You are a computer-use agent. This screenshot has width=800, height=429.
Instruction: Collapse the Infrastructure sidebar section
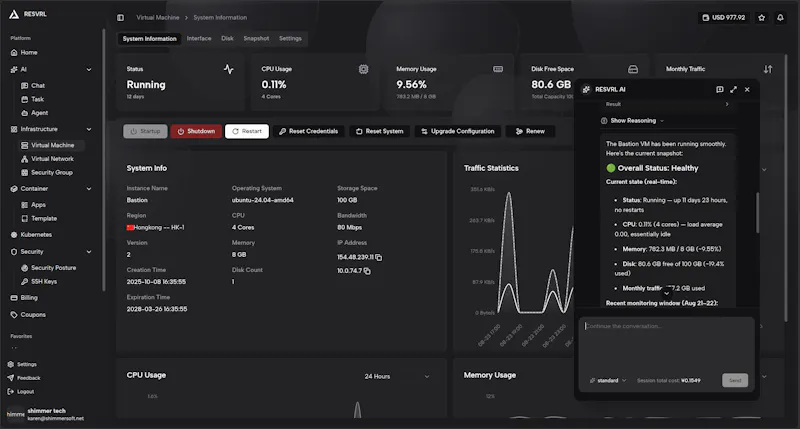point(89,130)
